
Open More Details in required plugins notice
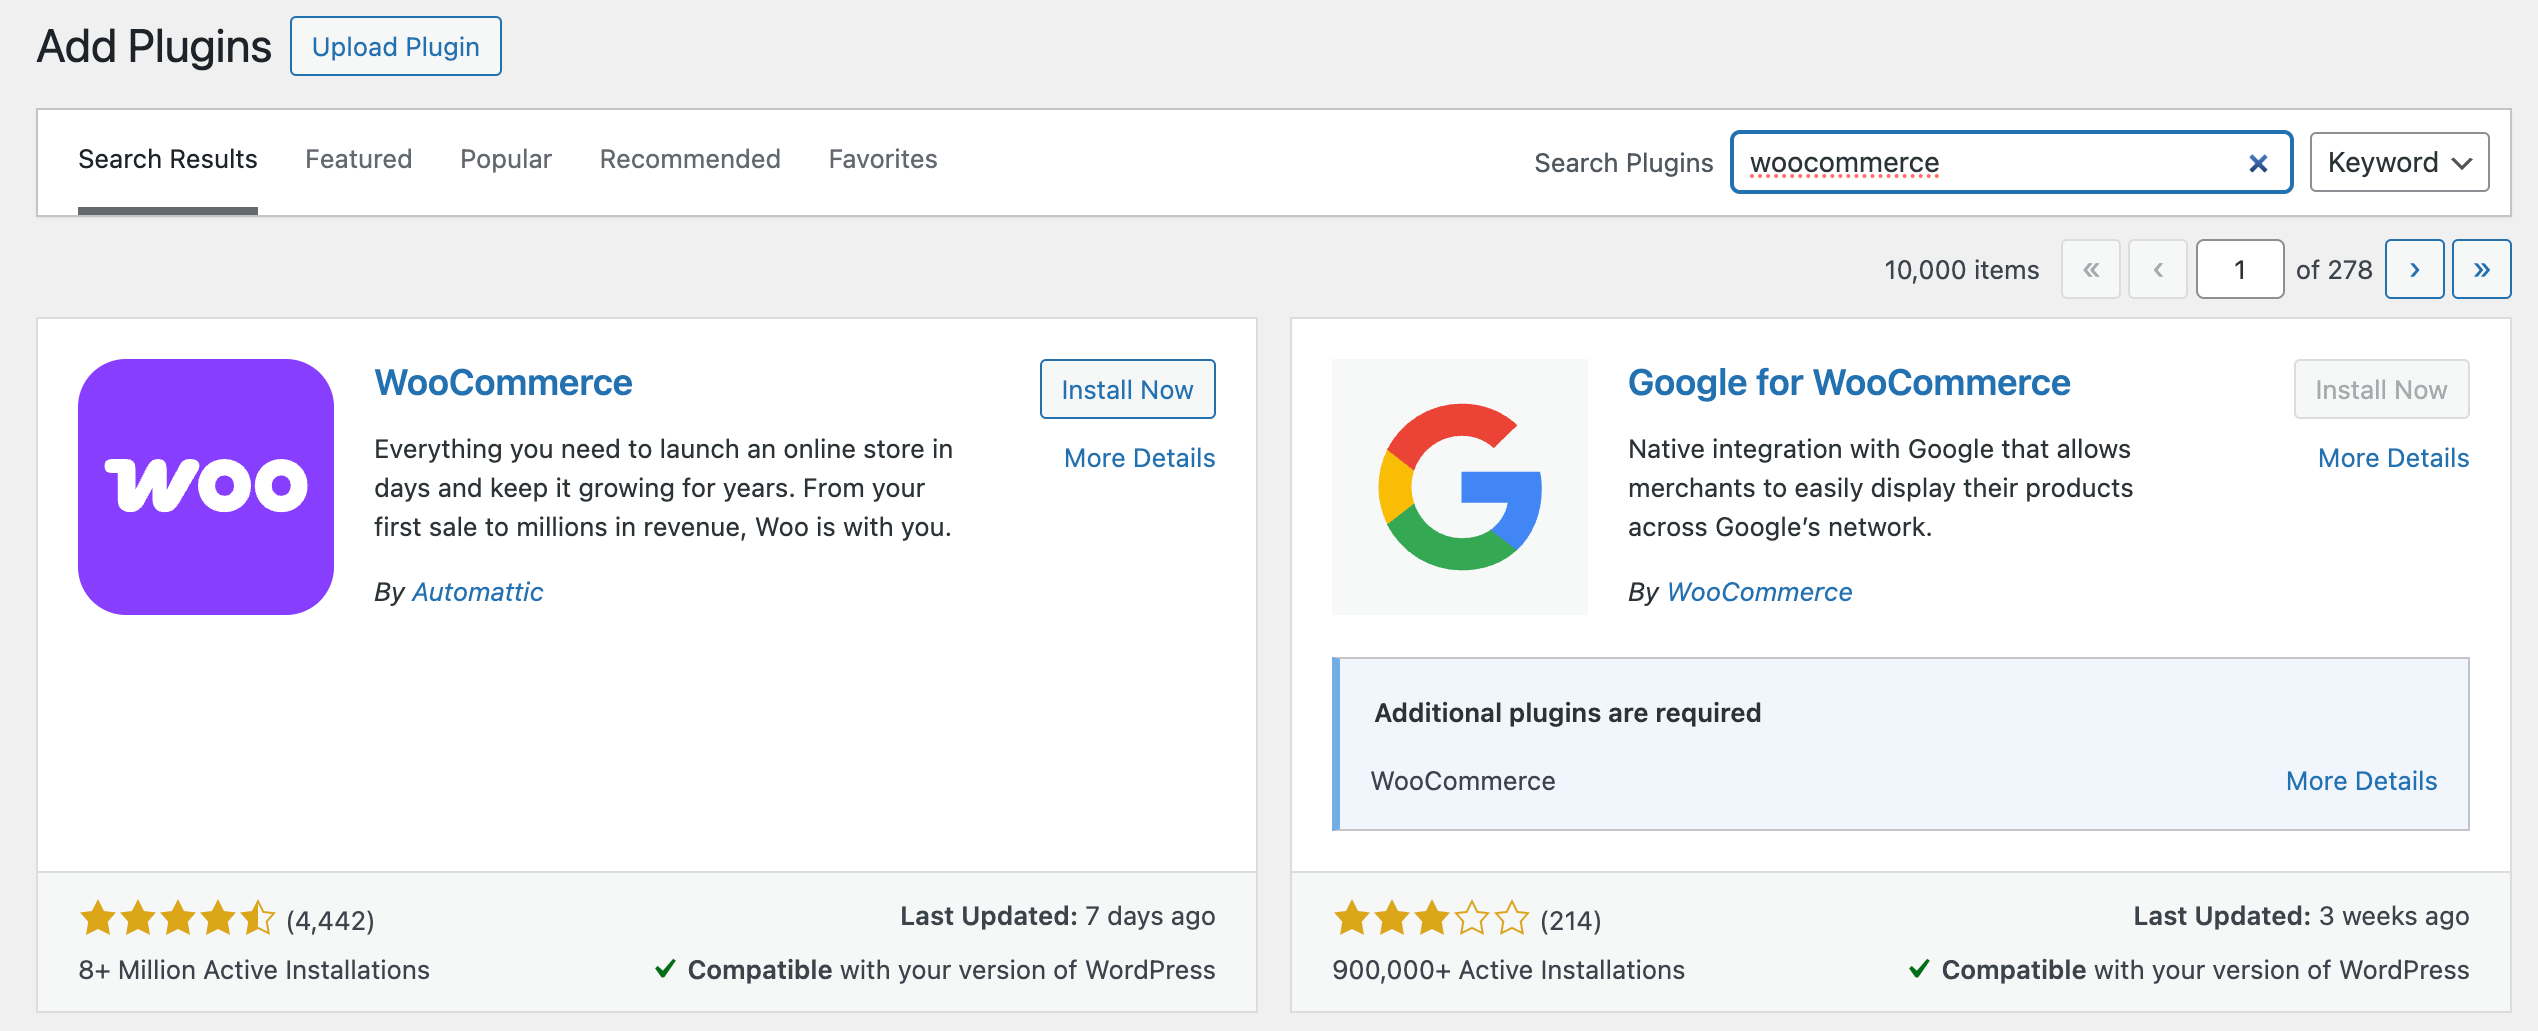point(2361,781)
